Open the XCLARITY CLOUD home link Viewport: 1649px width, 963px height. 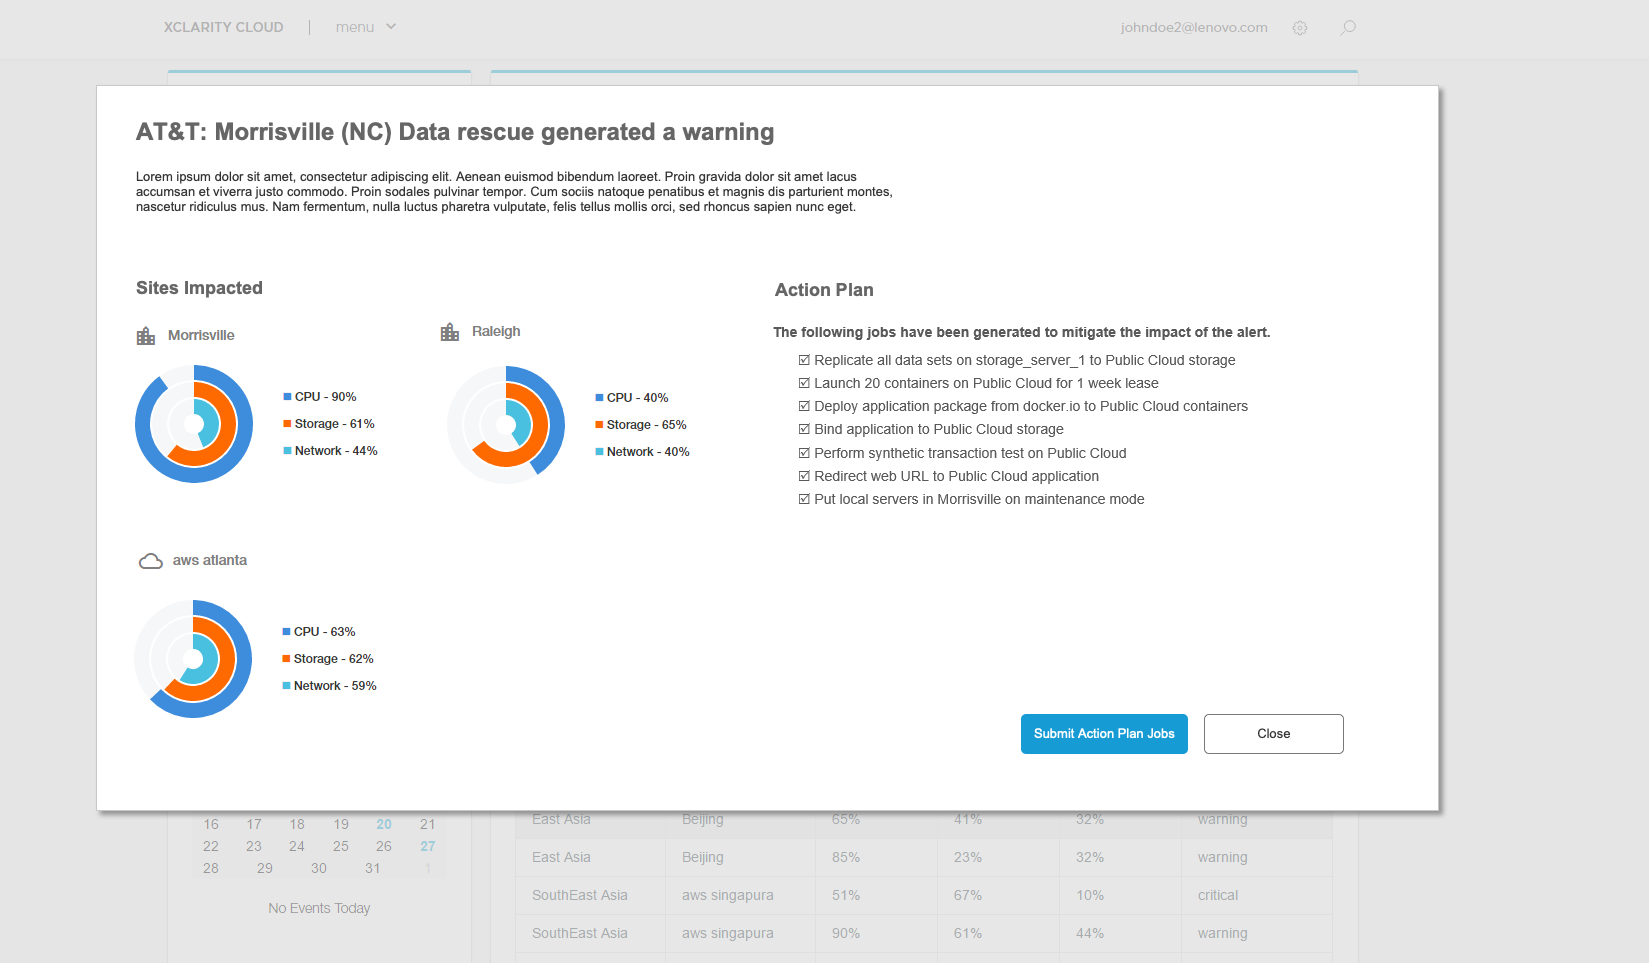[223, 27]
